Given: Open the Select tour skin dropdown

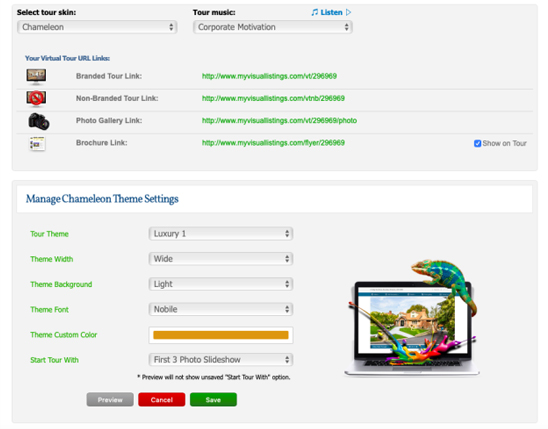Looking at the screenshot, I should tap(97, 27).
